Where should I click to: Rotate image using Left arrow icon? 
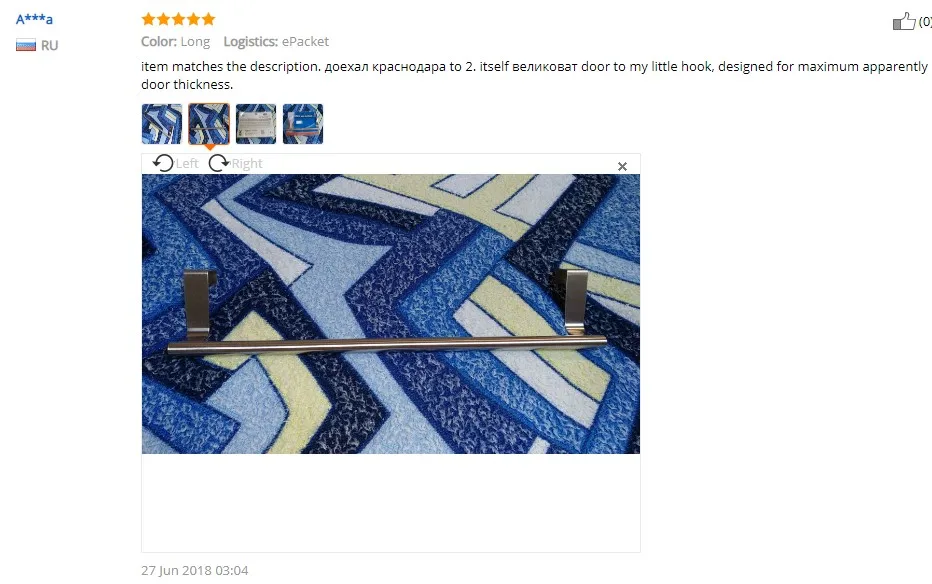[163, 163]
